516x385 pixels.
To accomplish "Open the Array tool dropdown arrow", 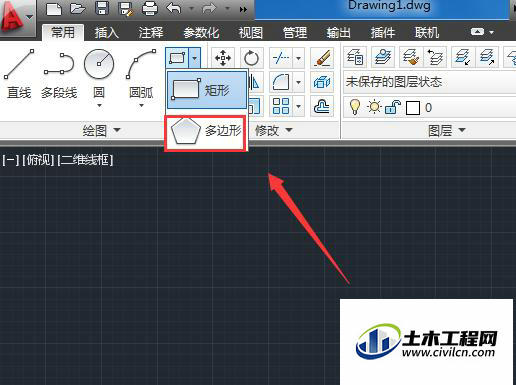I will click(299, 106).
